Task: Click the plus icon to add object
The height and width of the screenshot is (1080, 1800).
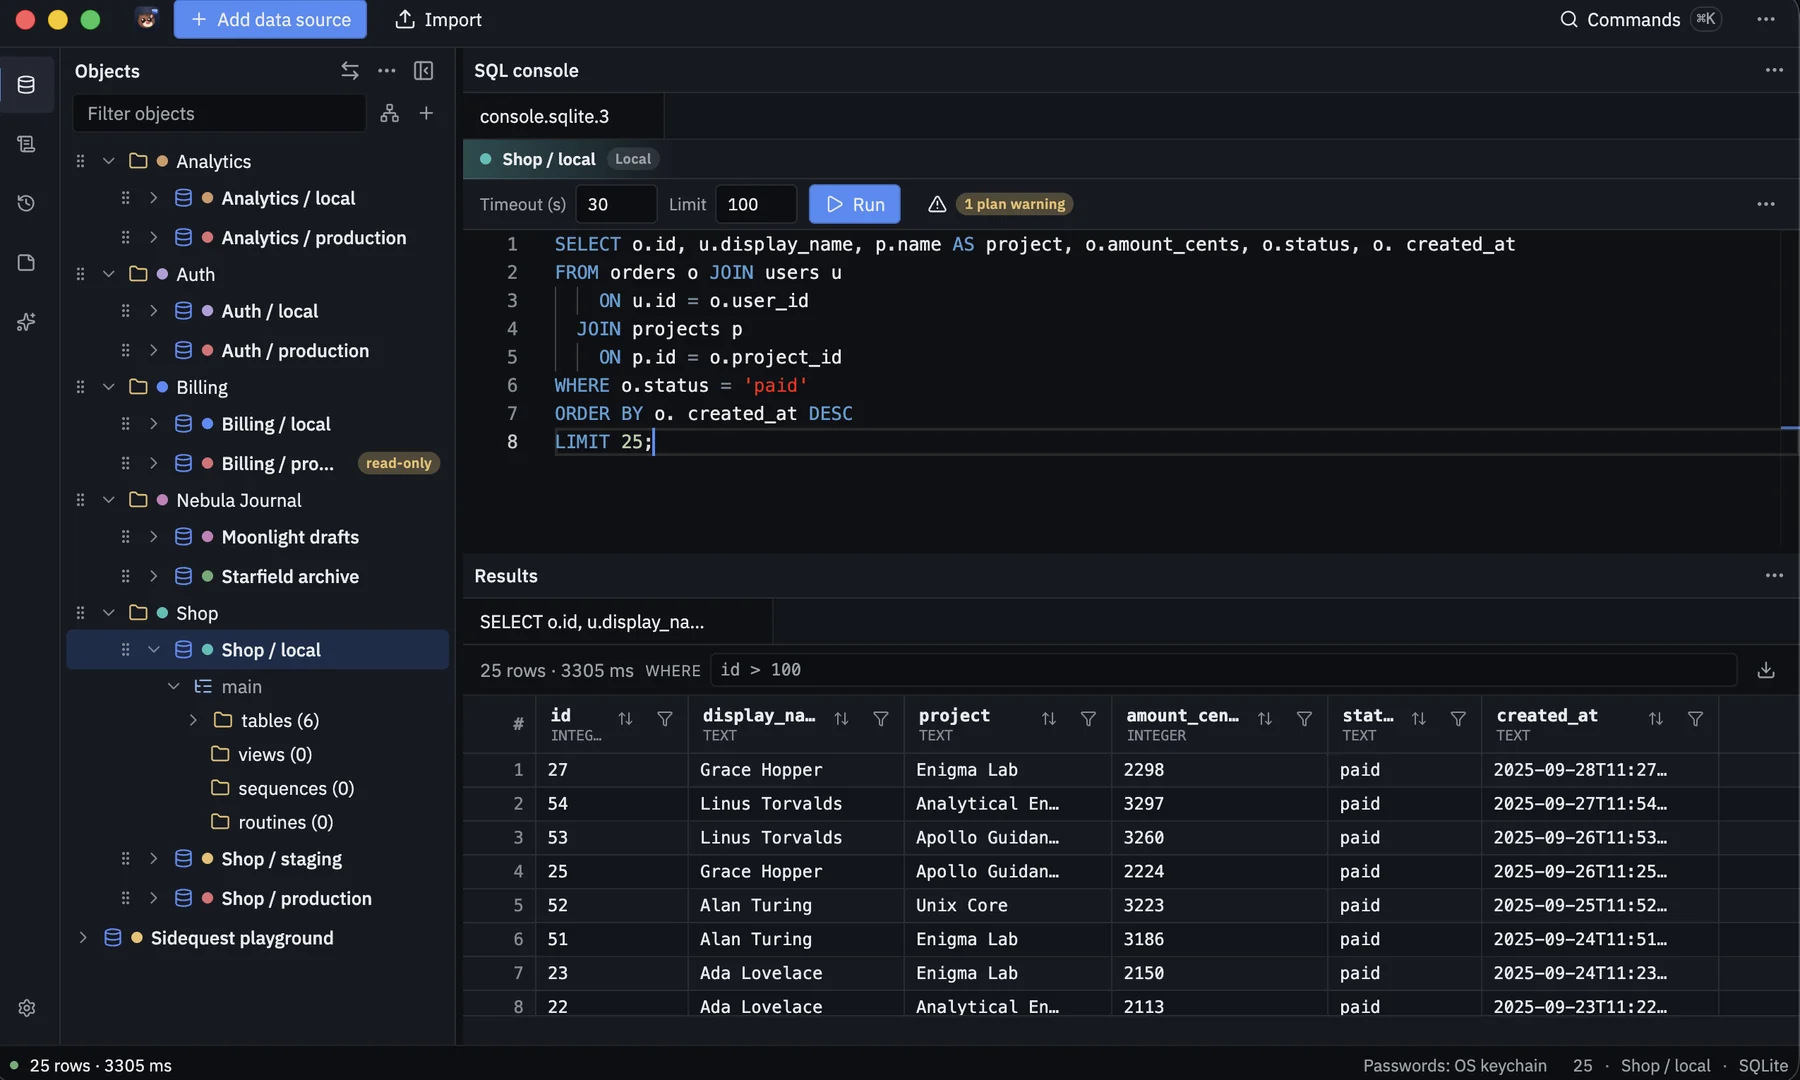Action: [x=427, y=113]
